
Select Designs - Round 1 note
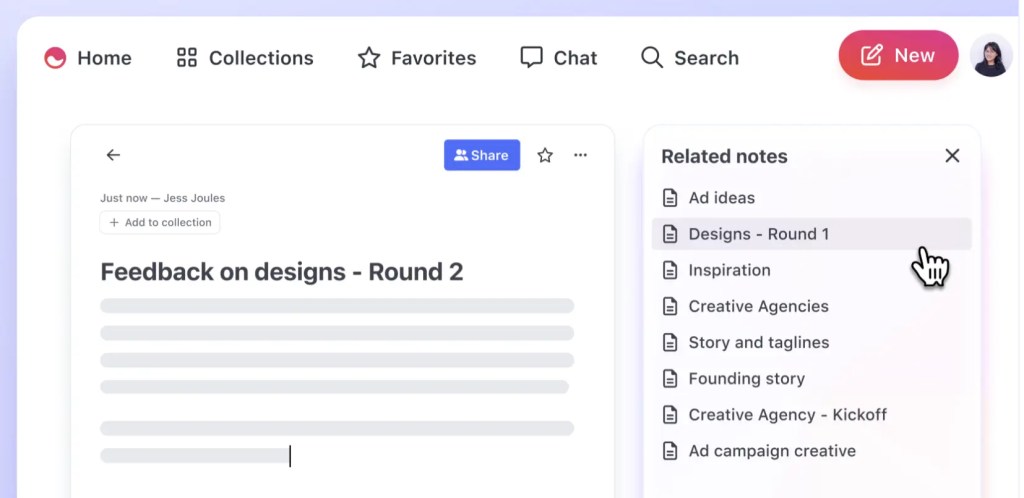(x=758, y=234)
